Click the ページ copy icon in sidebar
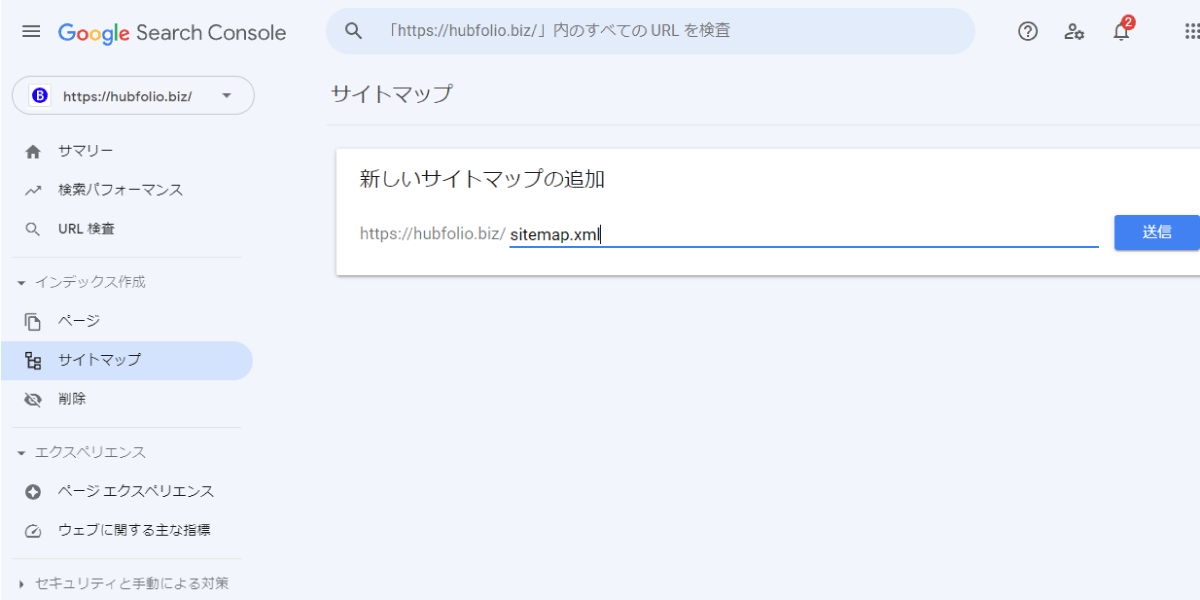 coord(33,321)
